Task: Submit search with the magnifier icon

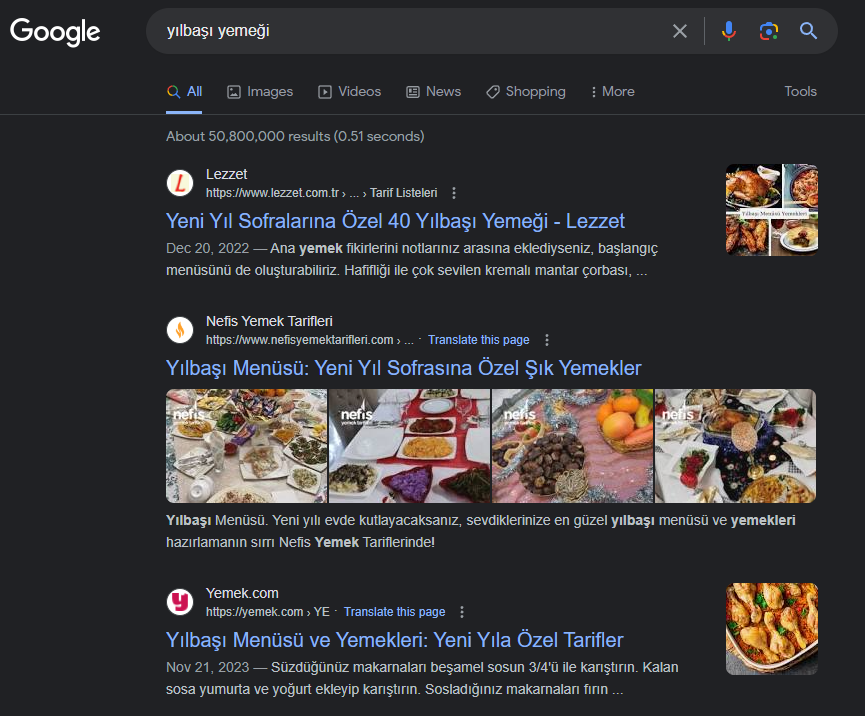Action: pyautogui.click(x=808, y=31)
